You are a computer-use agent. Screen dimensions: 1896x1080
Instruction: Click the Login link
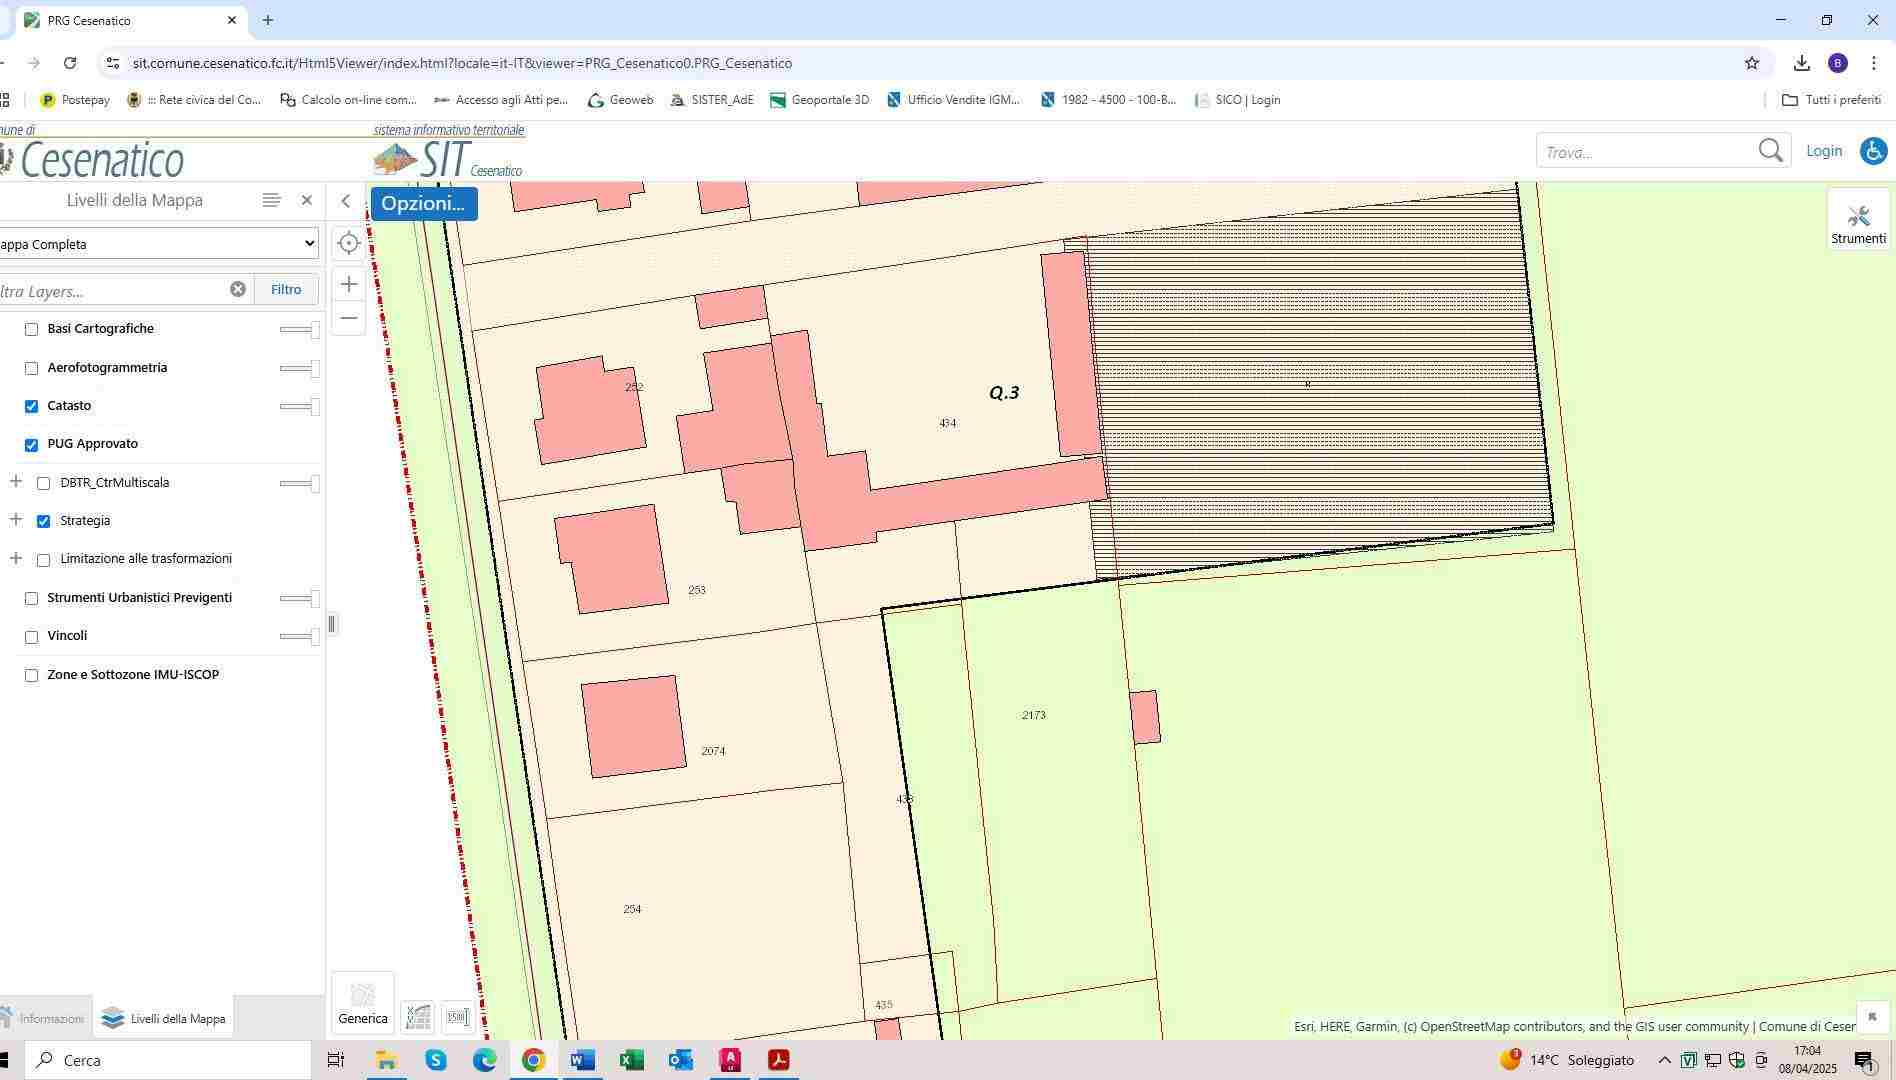coord(1823,151)
